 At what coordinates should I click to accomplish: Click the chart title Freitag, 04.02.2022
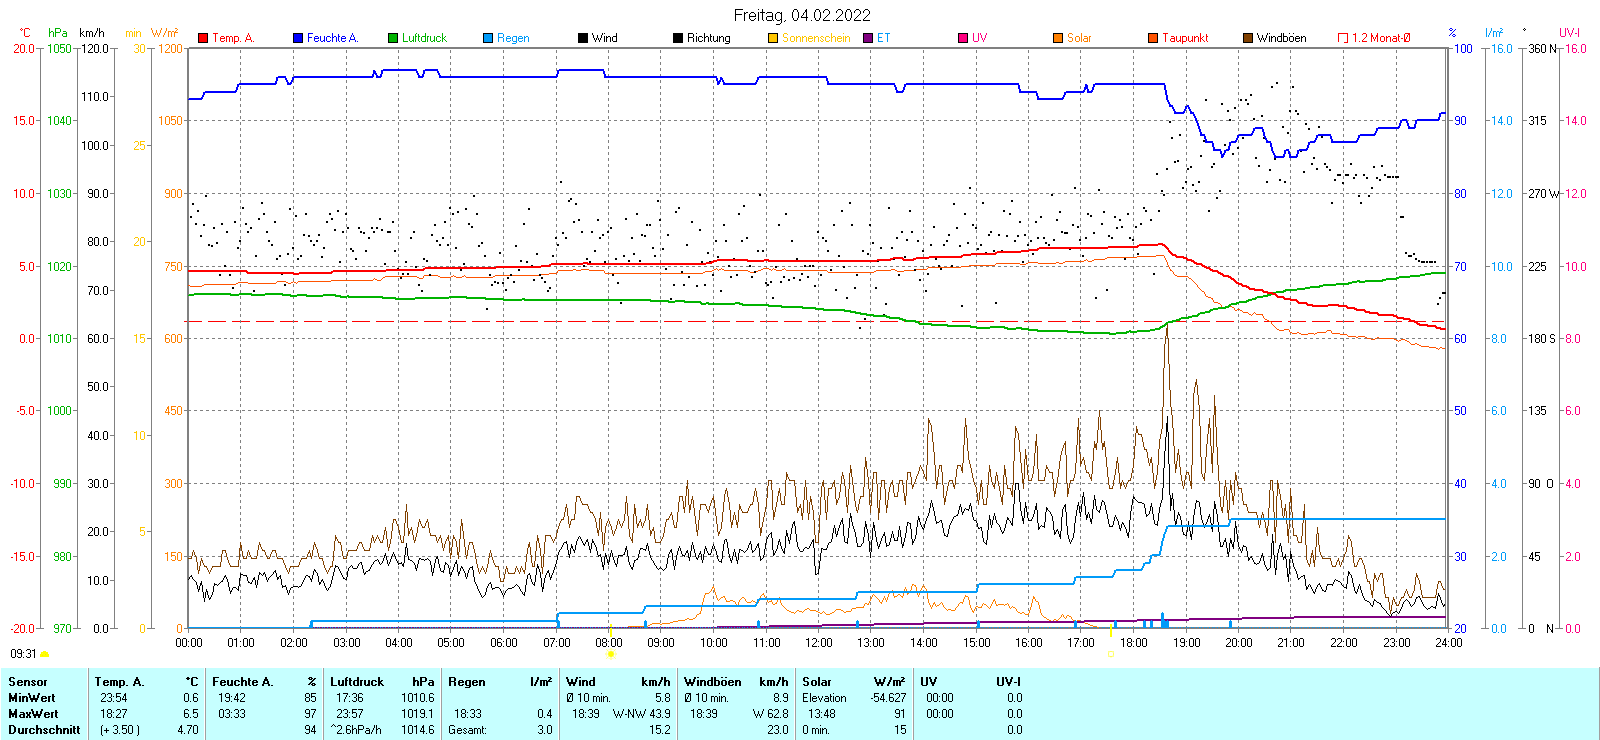pos(801,15)
